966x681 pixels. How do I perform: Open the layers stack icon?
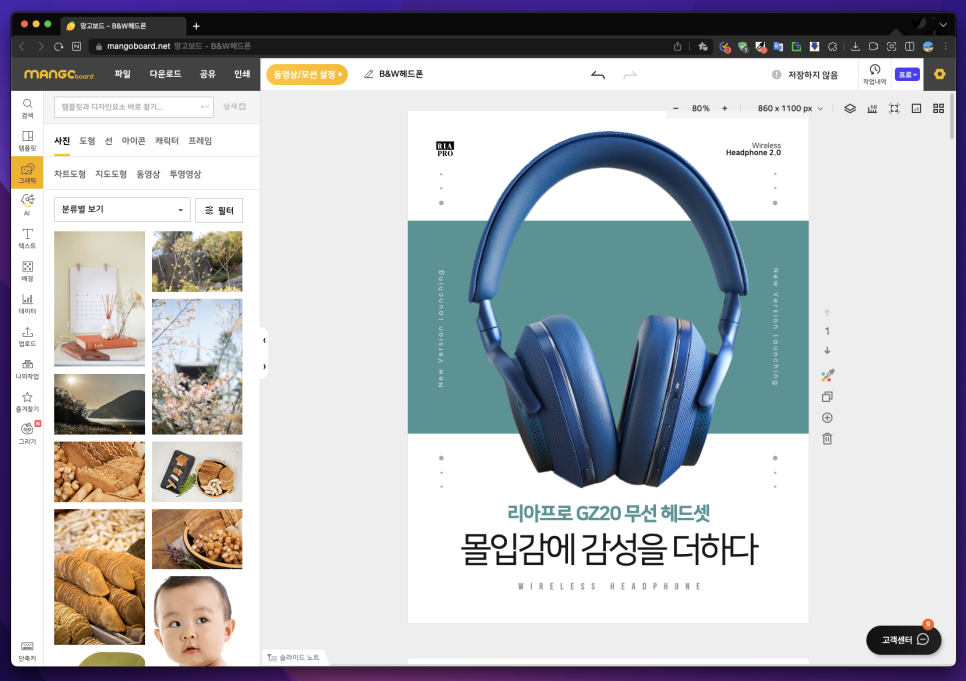click(850, 108)
